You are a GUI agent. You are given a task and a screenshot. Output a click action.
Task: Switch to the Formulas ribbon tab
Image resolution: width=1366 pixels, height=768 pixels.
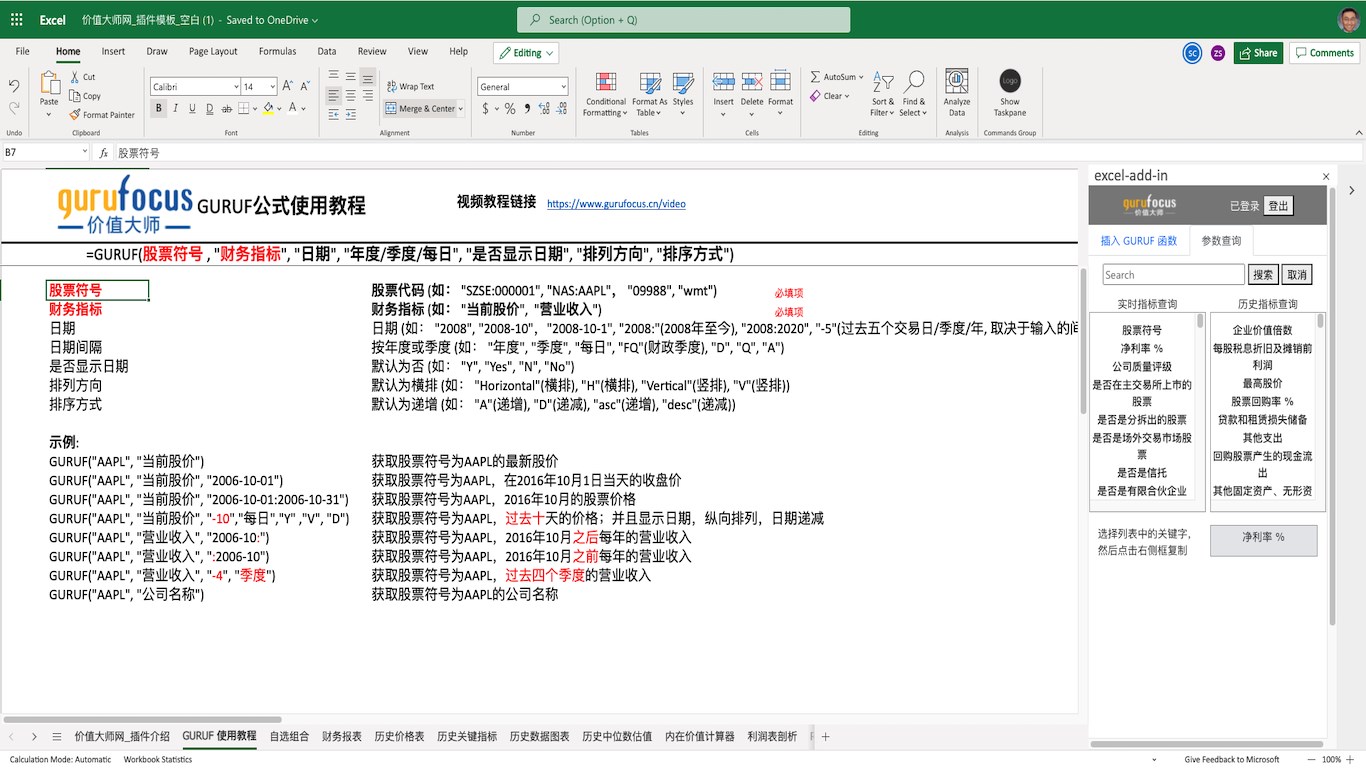coord(278,51)
